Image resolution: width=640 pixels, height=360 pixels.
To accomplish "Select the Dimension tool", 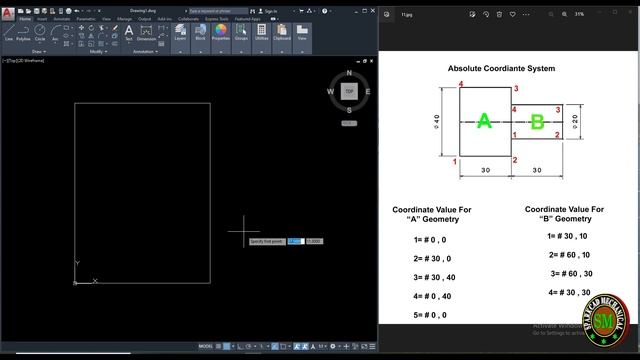I will pos(146,33).
